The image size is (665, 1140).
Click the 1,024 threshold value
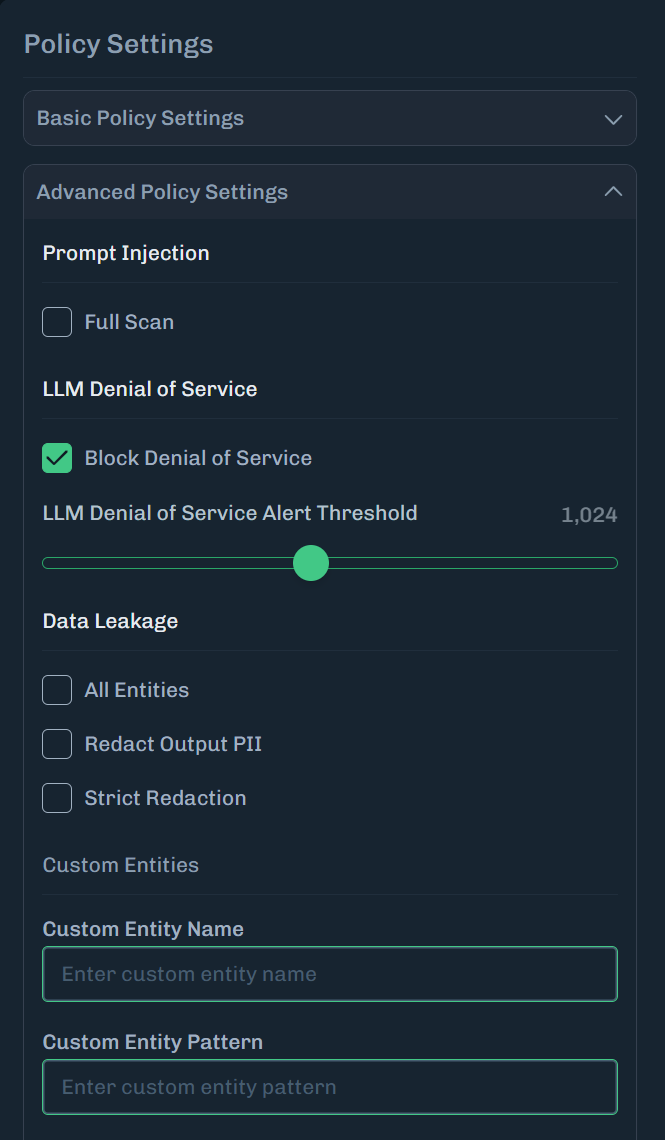[x=589, y=516]
